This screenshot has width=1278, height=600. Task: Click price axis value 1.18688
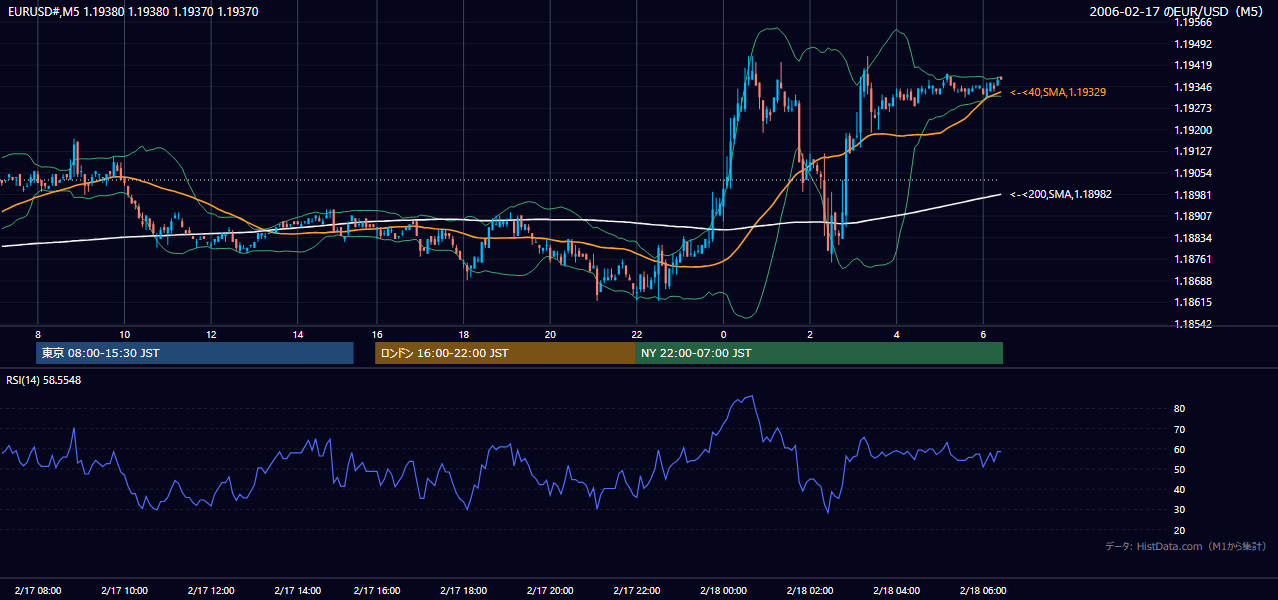click(1192, 282)
